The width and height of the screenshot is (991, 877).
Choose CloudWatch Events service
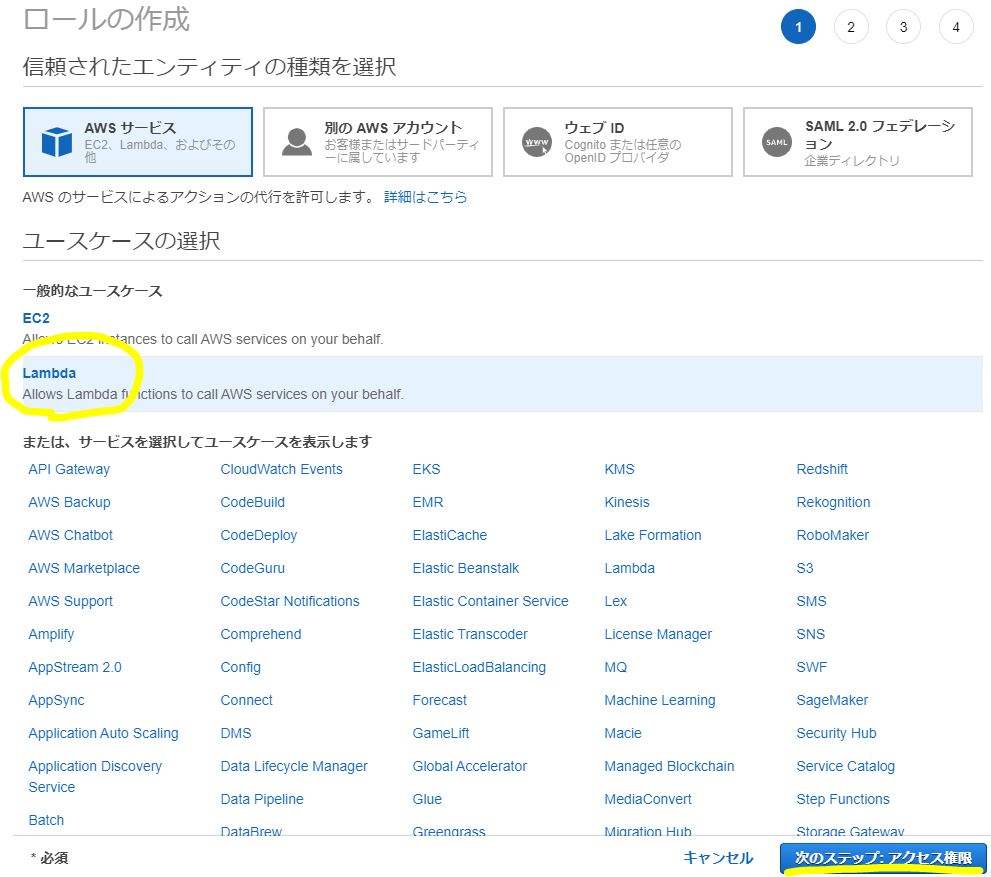pos(281,469)
